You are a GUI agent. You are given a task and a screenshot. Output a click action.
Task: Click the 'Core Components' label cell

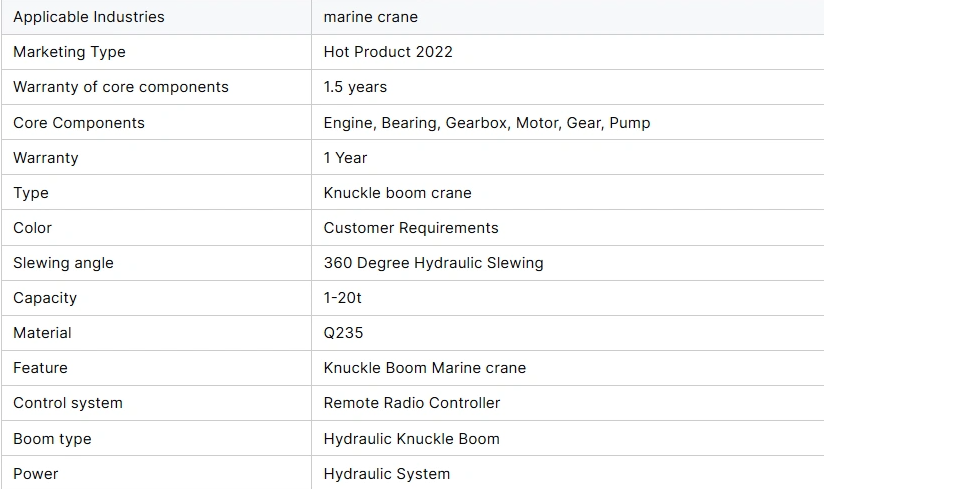coord(79,123)
